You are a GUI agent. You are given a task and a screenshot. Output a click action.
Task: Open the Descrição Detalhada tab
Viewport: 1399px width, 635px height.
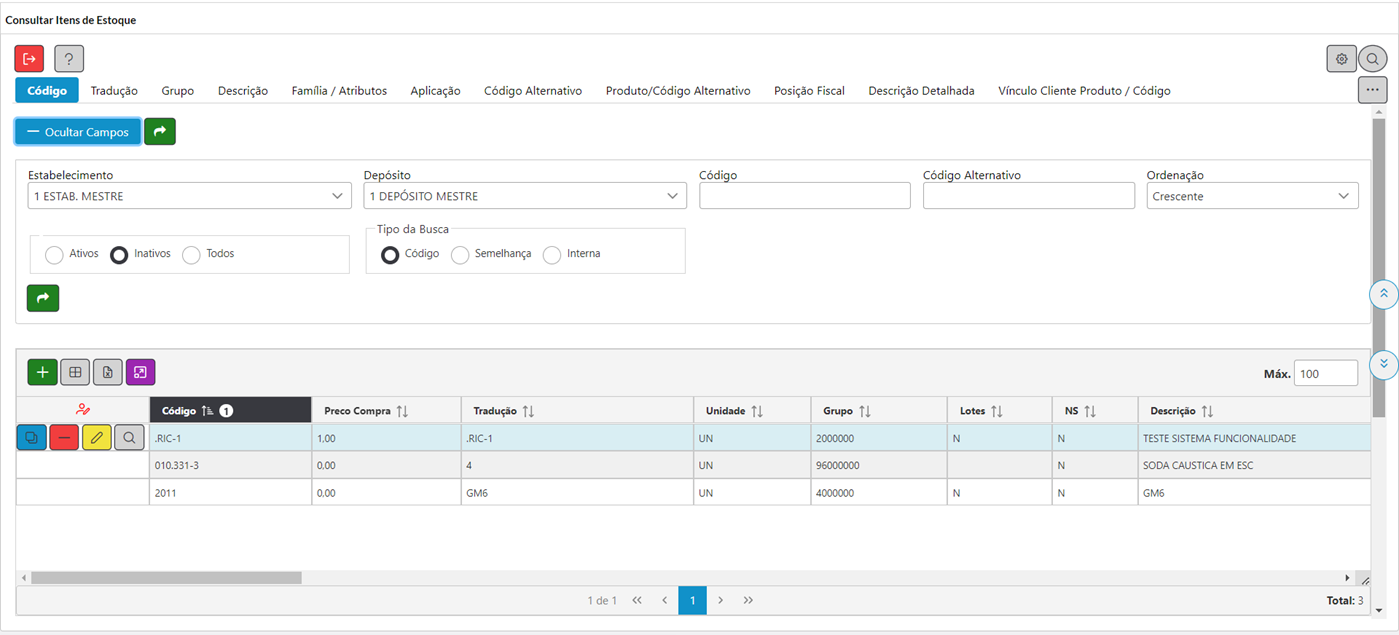tap(921, 90)
